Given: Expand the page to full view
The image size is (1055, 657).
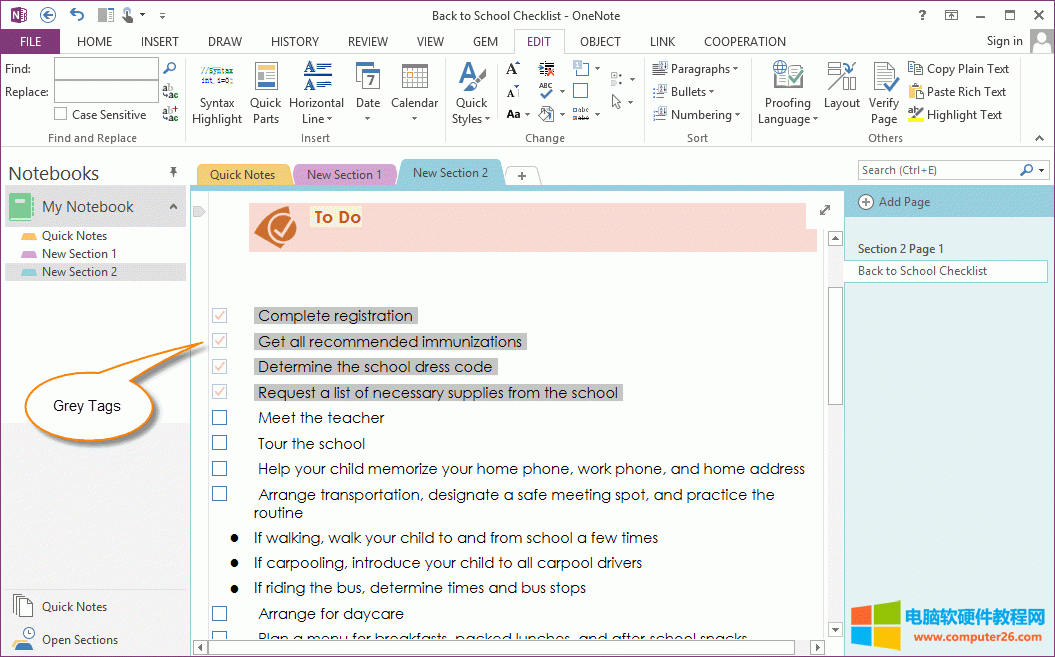Looking at the screenshot, I should (825, 210).
